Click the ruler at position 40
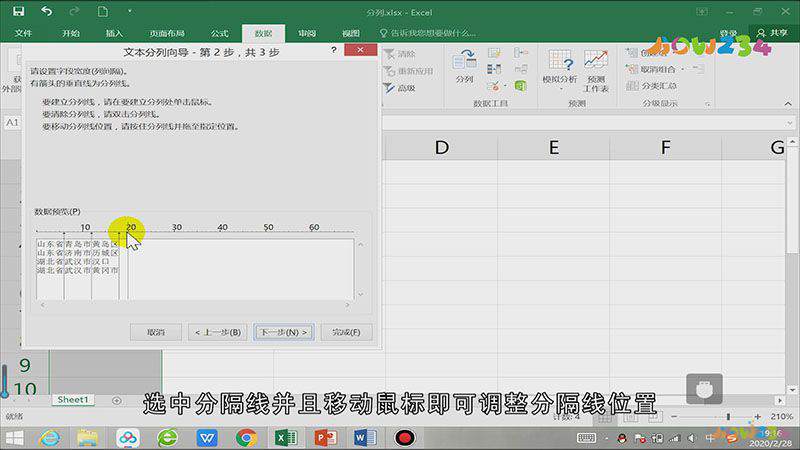Image resolution: width=800 pixels, height=450 pixels. coord(222,227)
